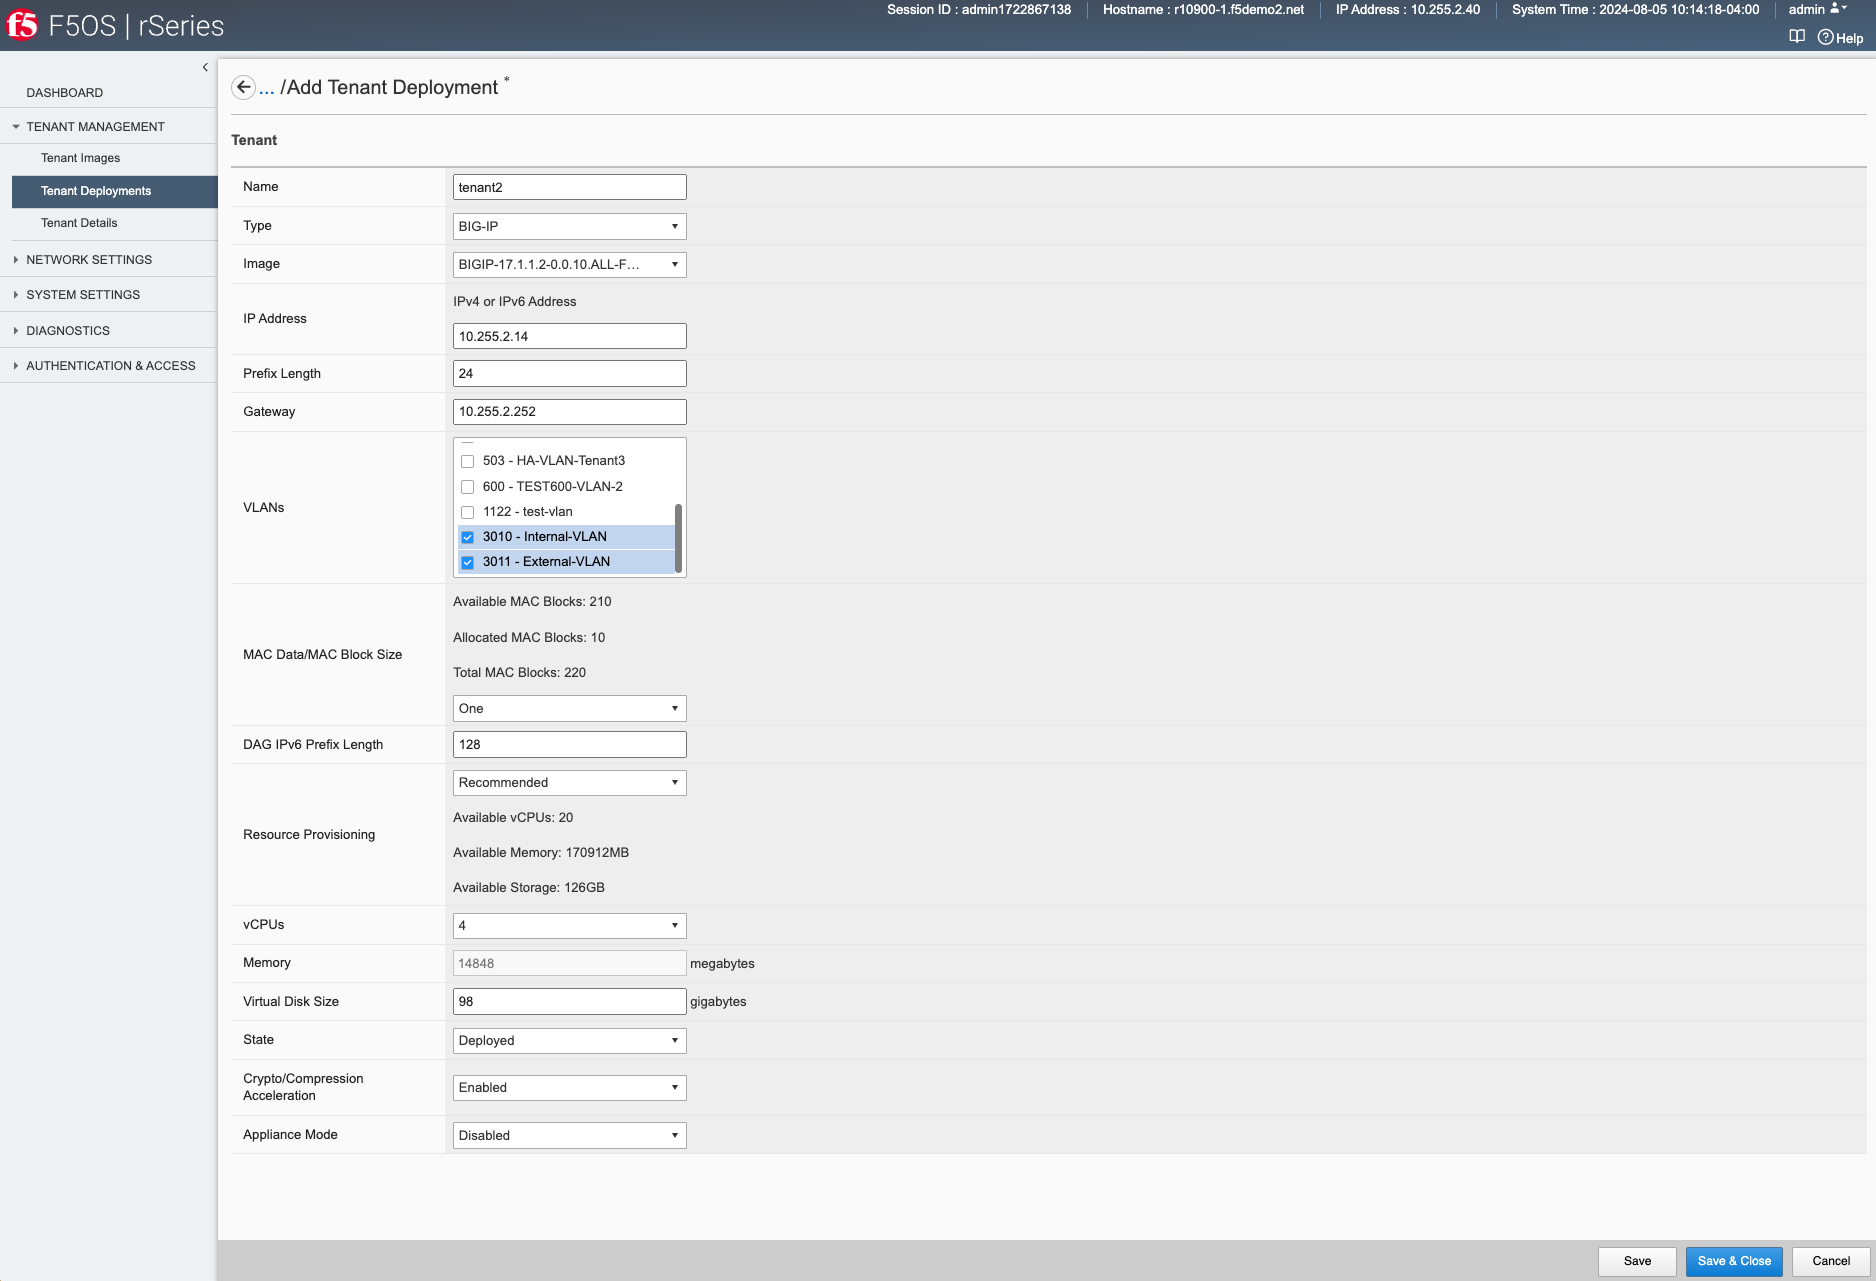Click the DAG IPv6 Prefix Length field

(x=569, y=744)
